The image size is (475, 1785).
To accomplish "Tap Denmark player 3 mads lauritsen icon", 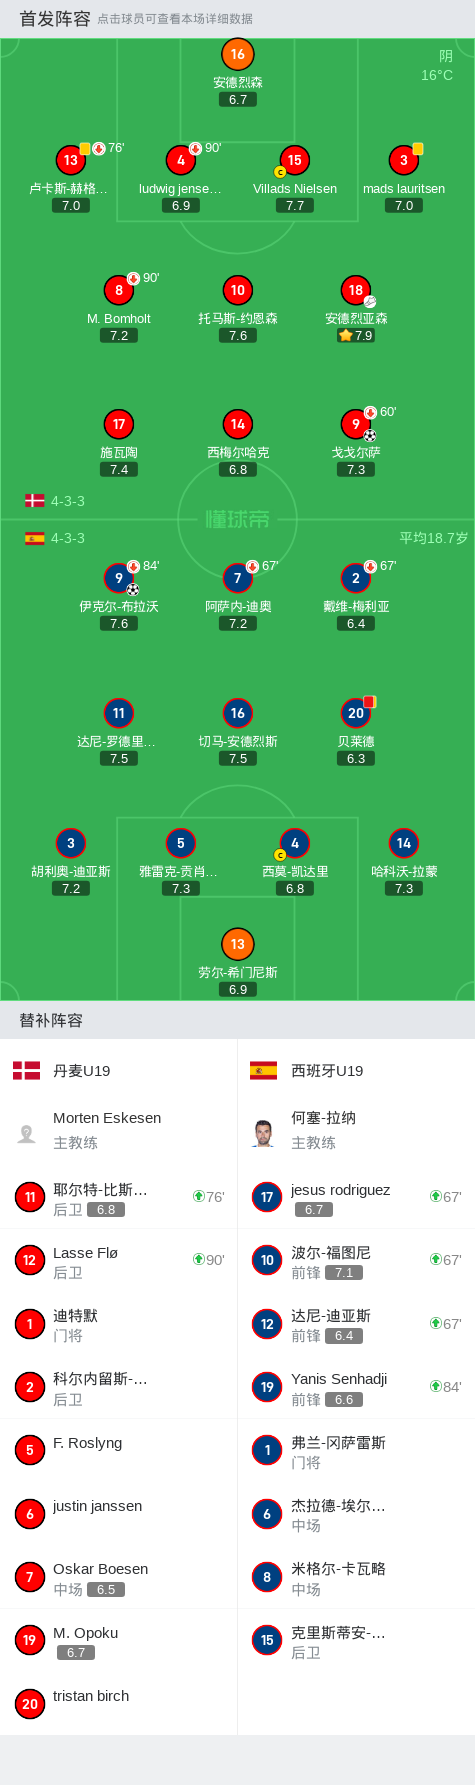I will [x=404, y=160].
